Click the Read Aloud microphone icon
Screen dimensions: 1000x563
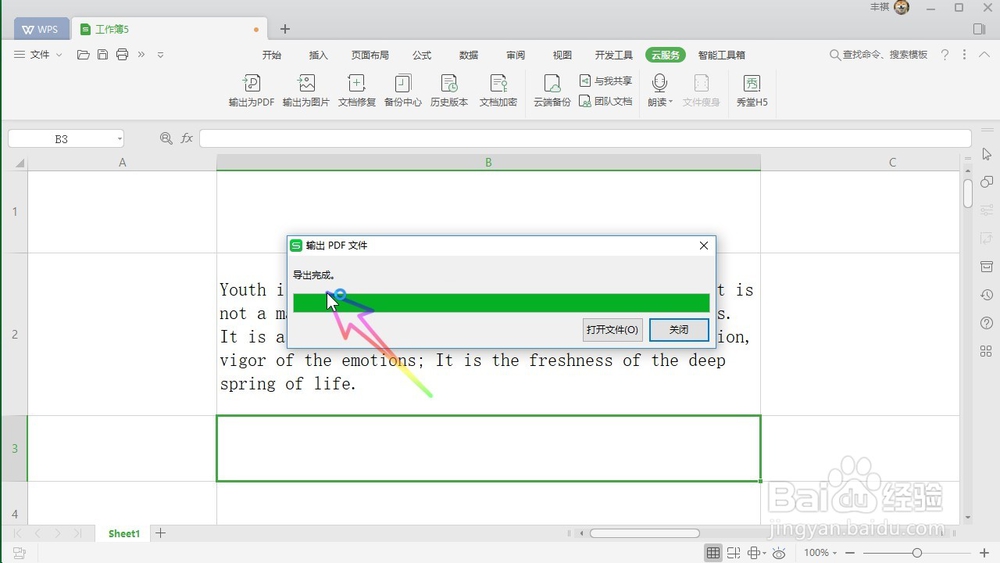pos(659,83)
